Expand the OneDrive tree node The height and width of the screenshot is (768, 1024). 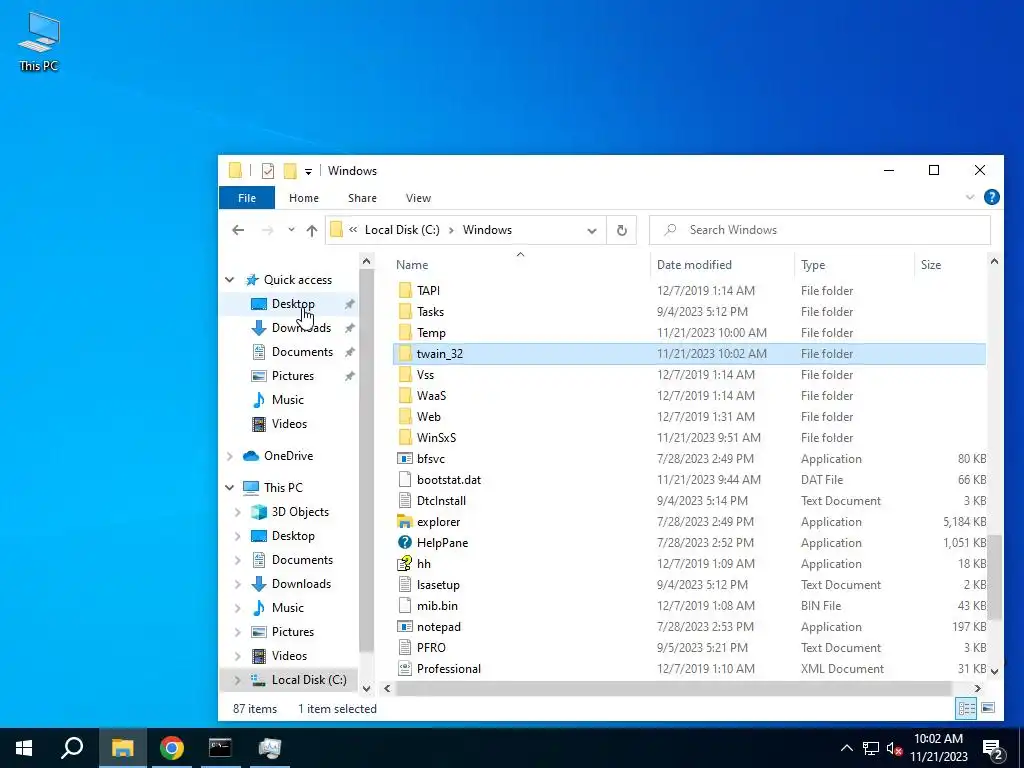point(230,456)
